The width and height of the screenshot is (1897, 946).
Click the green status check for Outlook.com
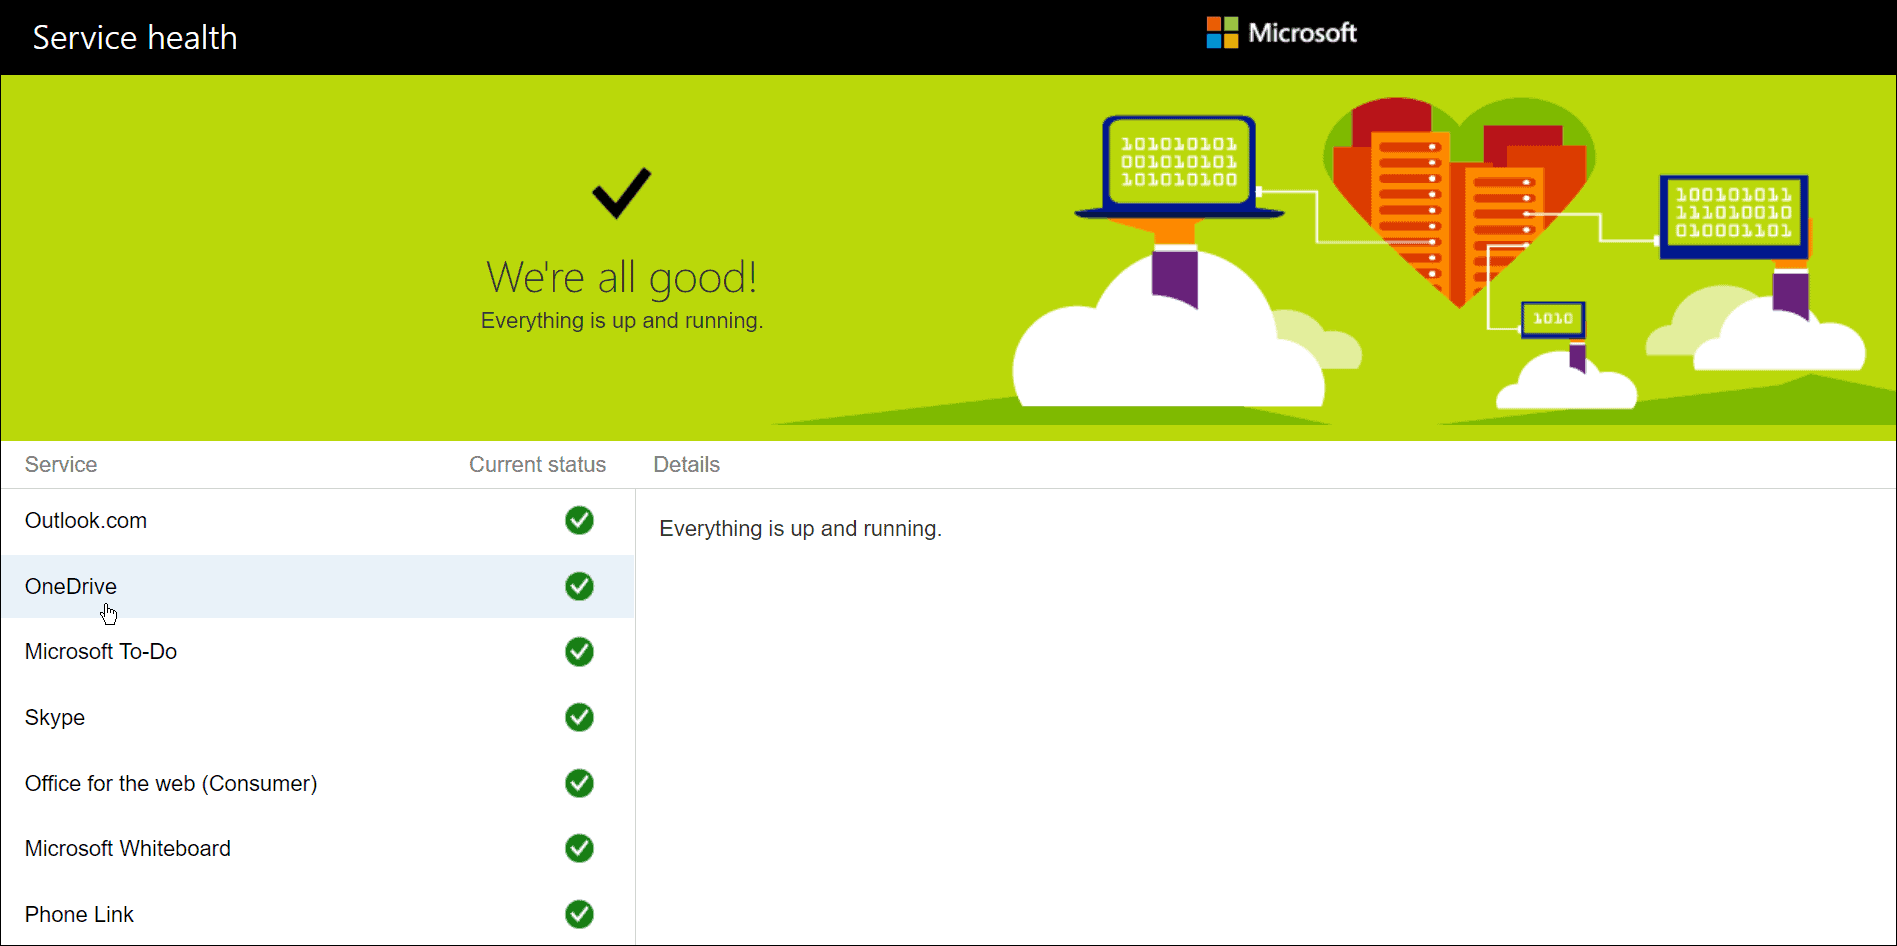click(x=579, y=520)
